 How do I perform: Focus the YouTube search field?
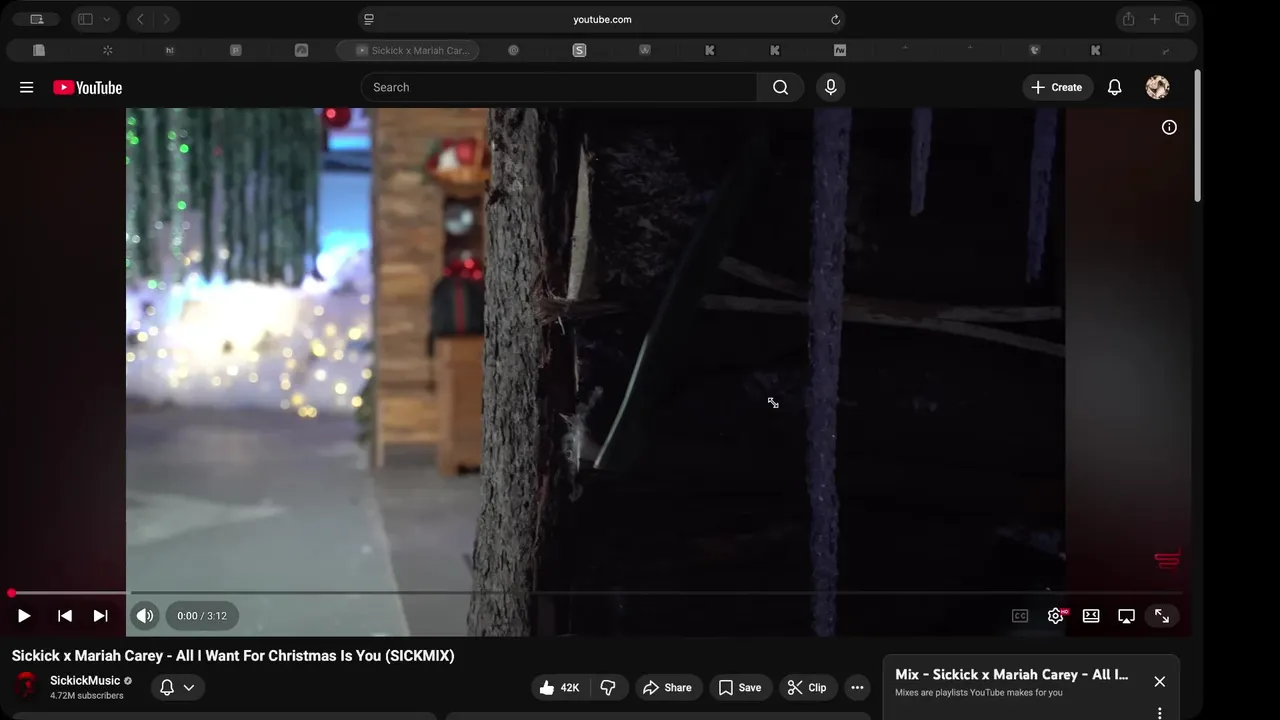(559, 87)
